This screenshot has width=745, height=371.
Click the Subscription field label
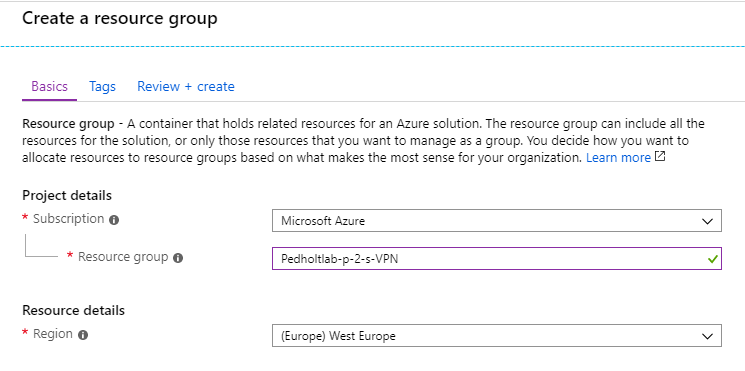[x=68, y=219]
